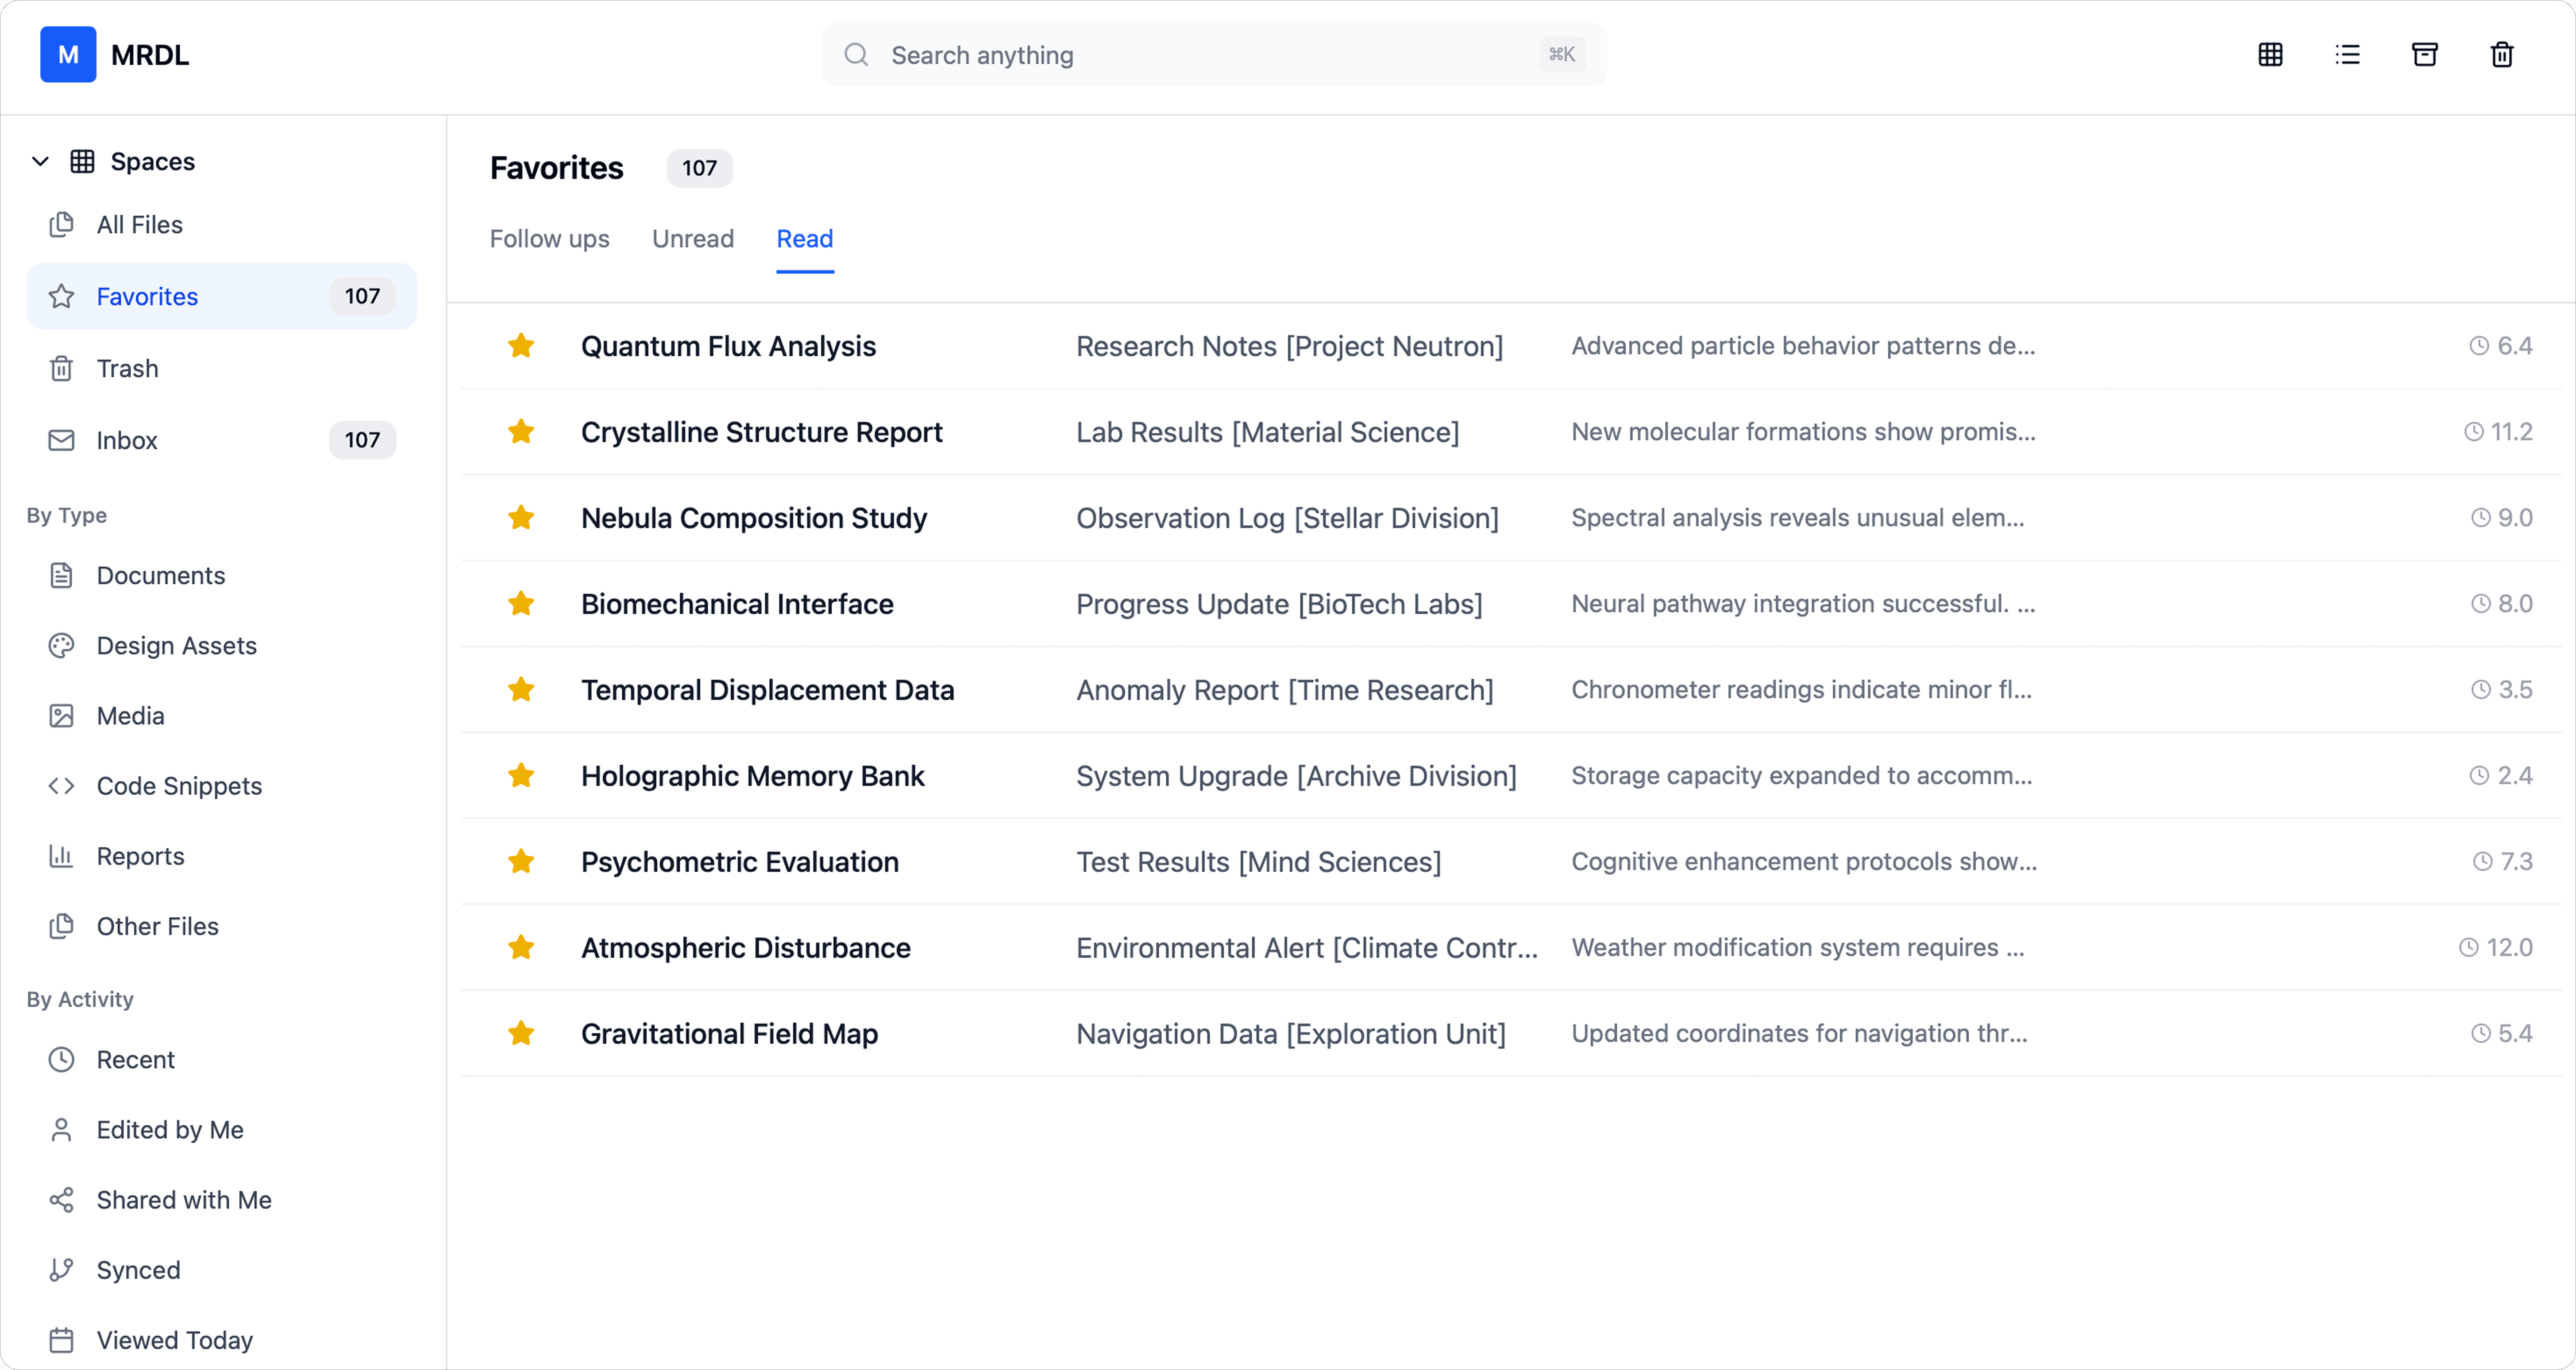Open Holographic Memory Bank entry
The width and height of the screenshot is (2576, 1370).
pos(1511,776)
